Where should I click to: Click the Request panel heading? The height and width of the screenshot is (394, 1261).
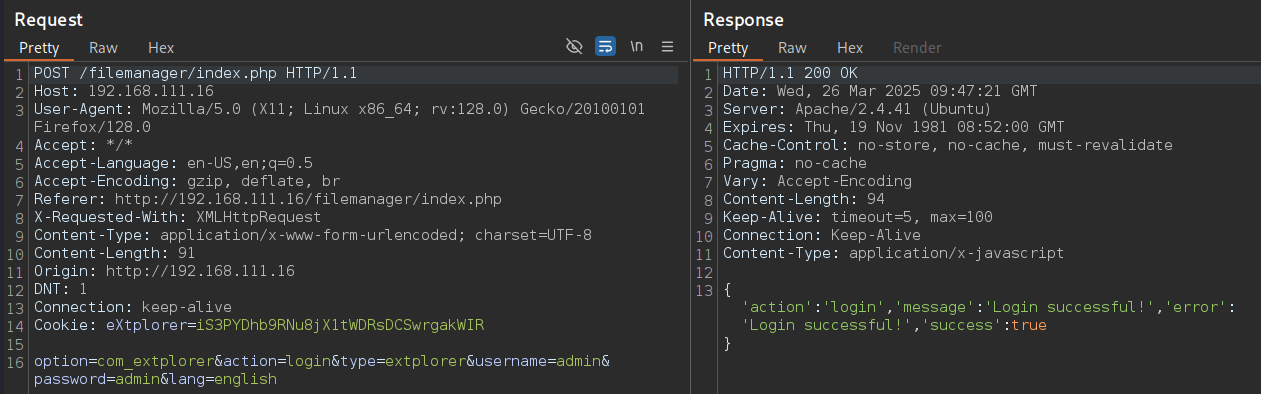point(48,19)
